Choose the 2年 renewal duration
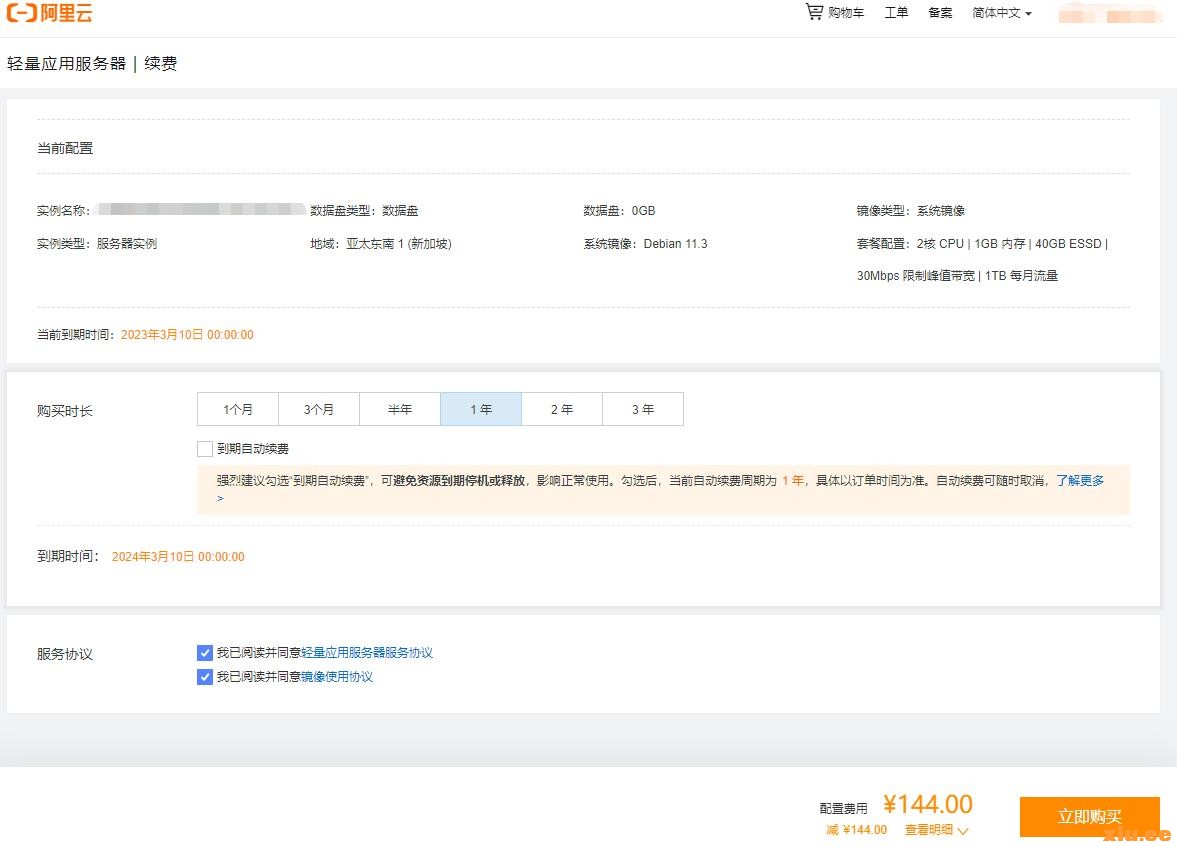Viewport: 1177px width, 847px height. point(562,409)
